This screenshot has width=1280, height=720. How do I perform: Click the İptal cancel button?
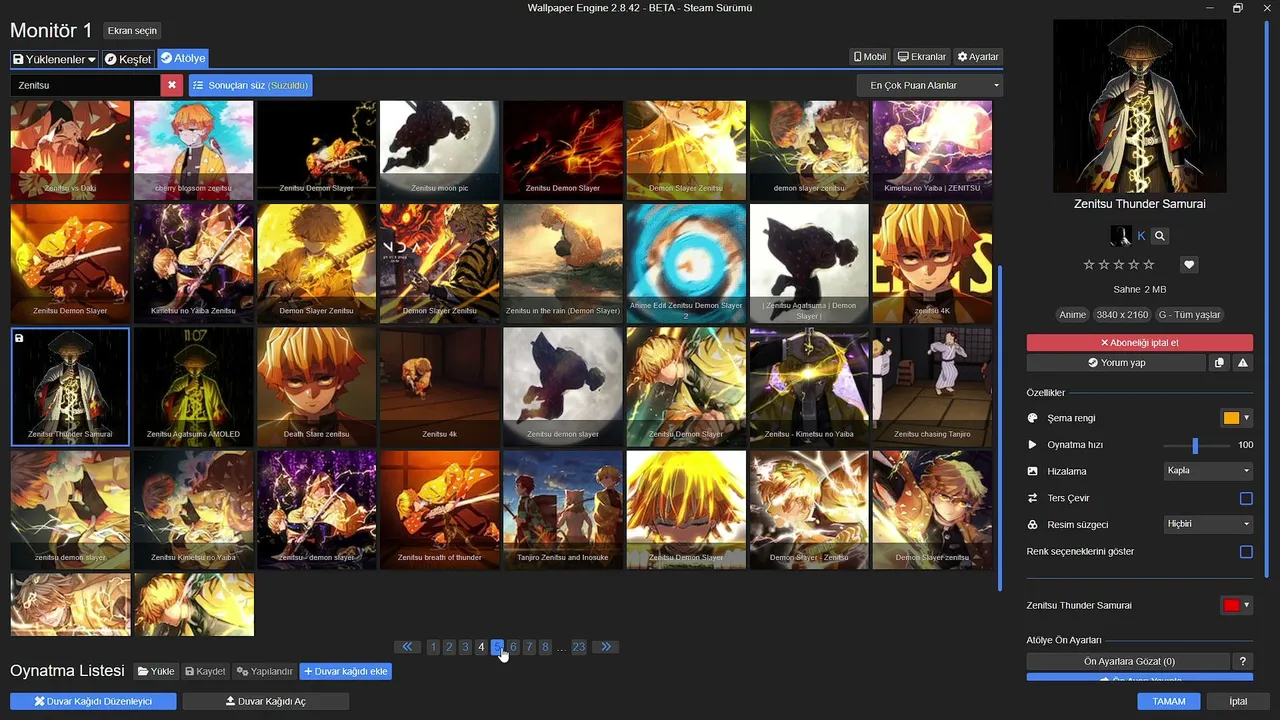click(1238, 701)
